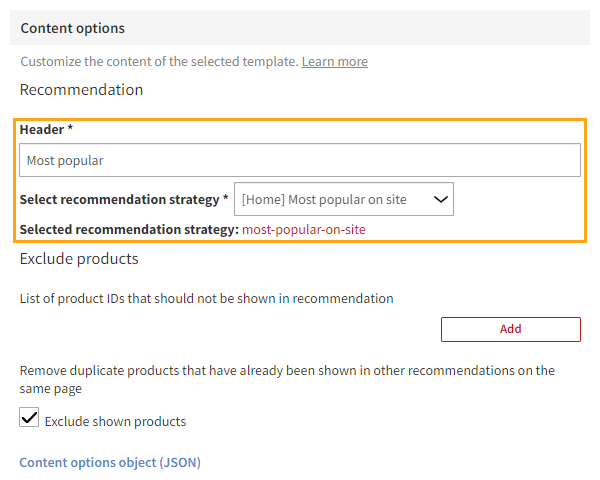The image size is (600, 480).
Task: Click the 'List of product IDs' description text
Action: point(206,298)
